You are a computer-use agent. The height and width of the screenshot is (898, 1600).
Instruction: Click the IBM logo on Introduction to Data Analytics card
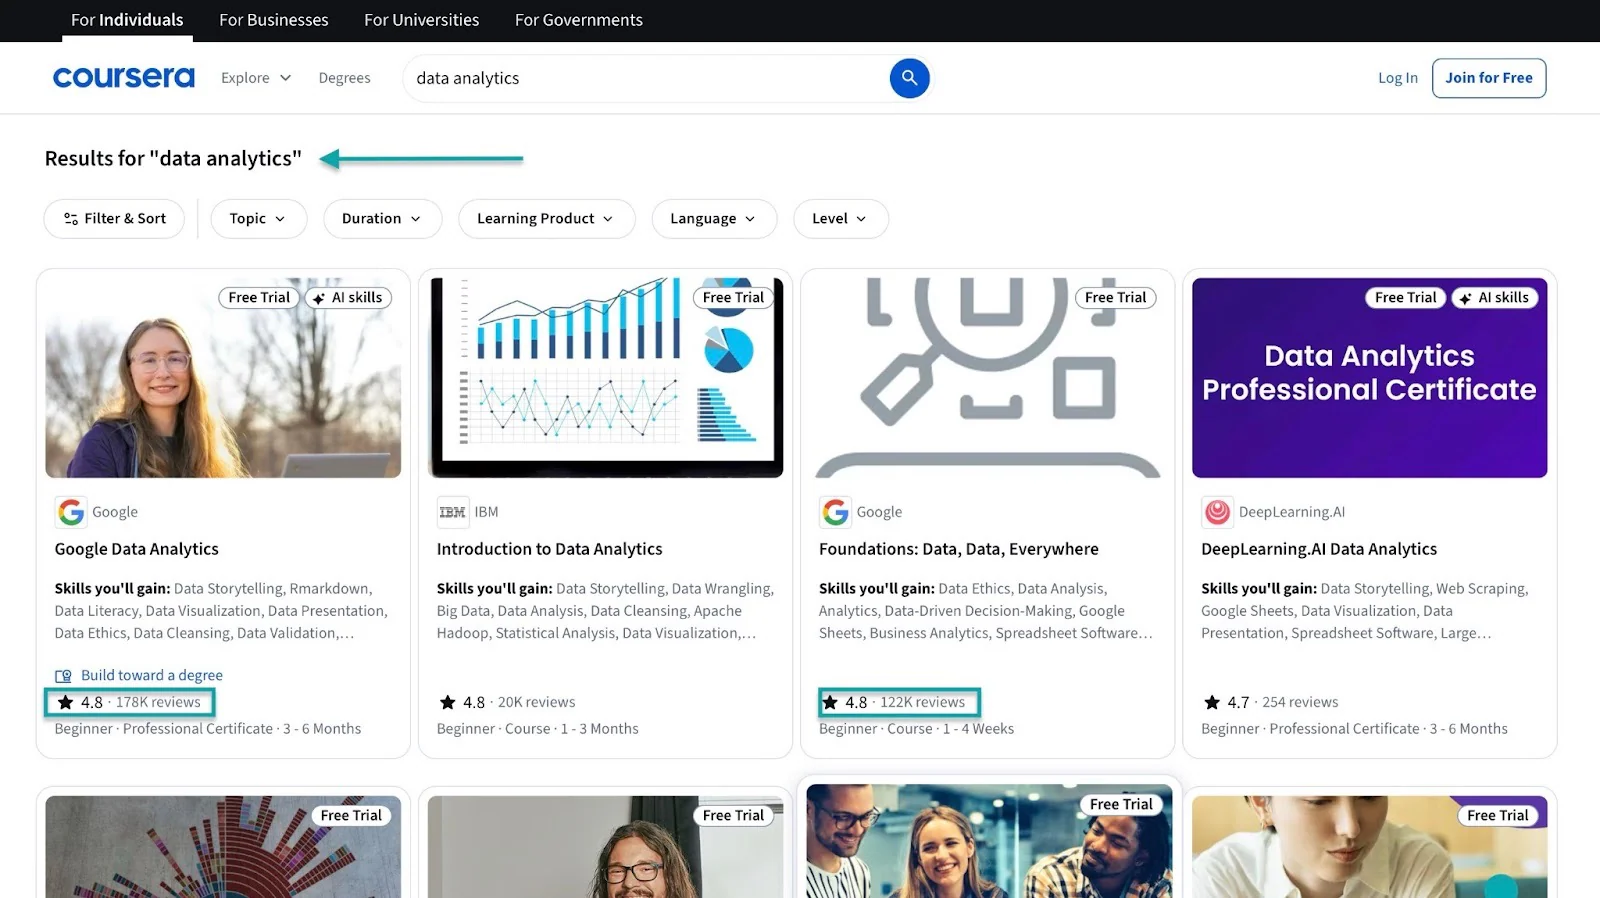453,512
